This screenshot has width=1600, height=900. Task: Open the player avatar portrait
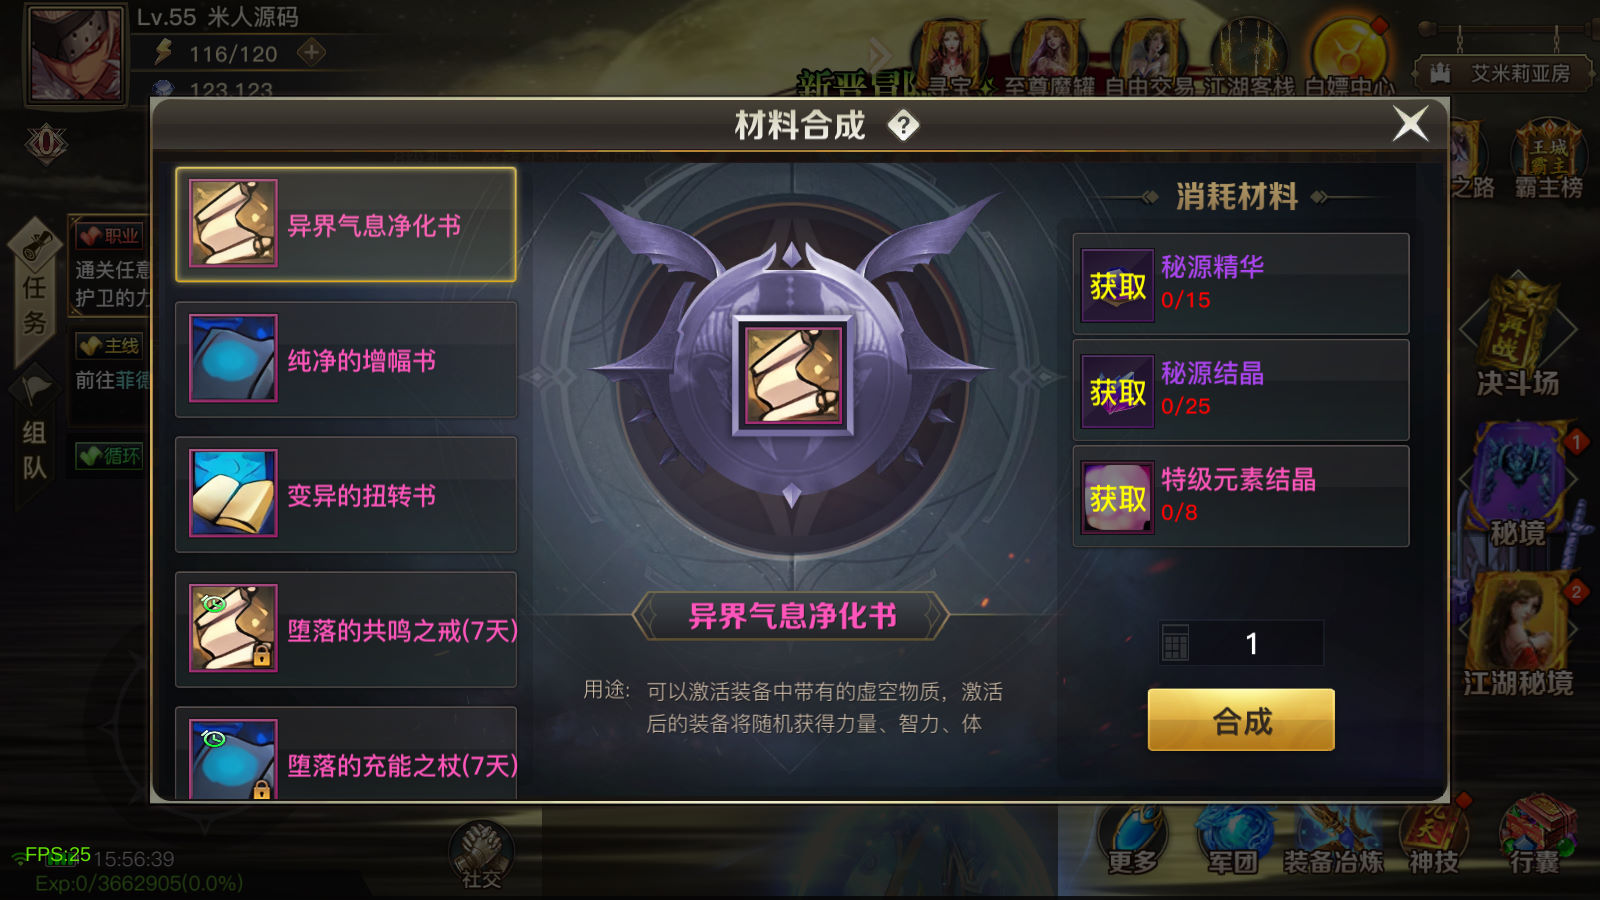[x=76, y=54]
